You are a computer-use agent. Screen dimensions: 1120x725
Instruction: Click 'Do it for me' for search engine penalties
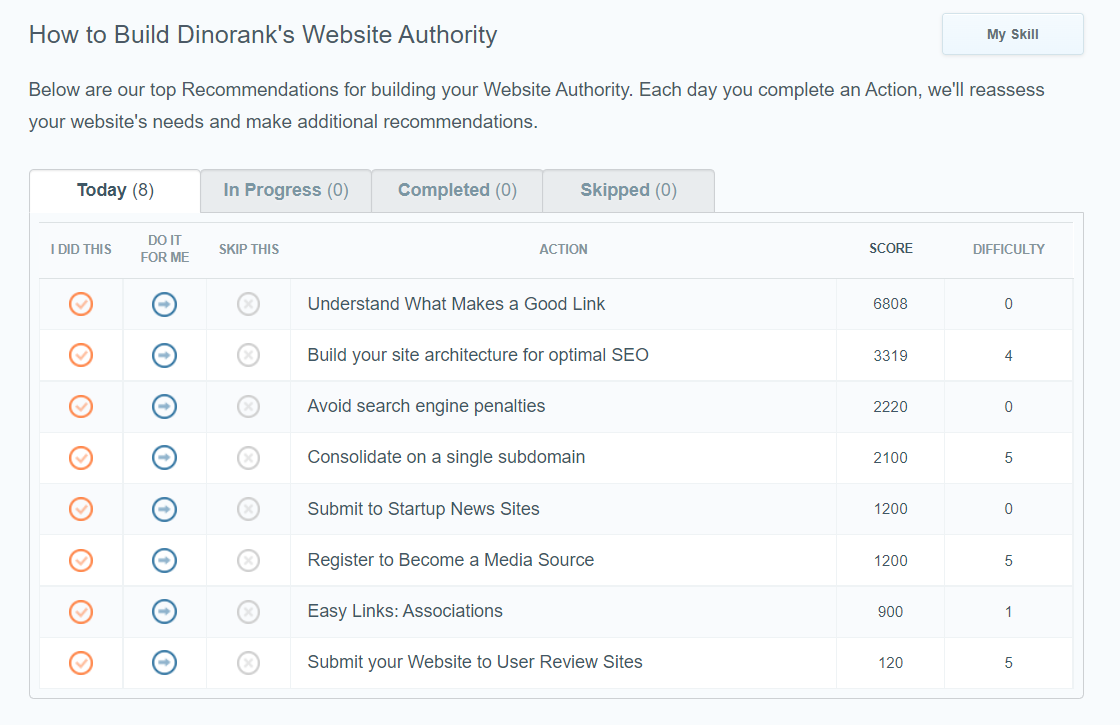point(164,406)
